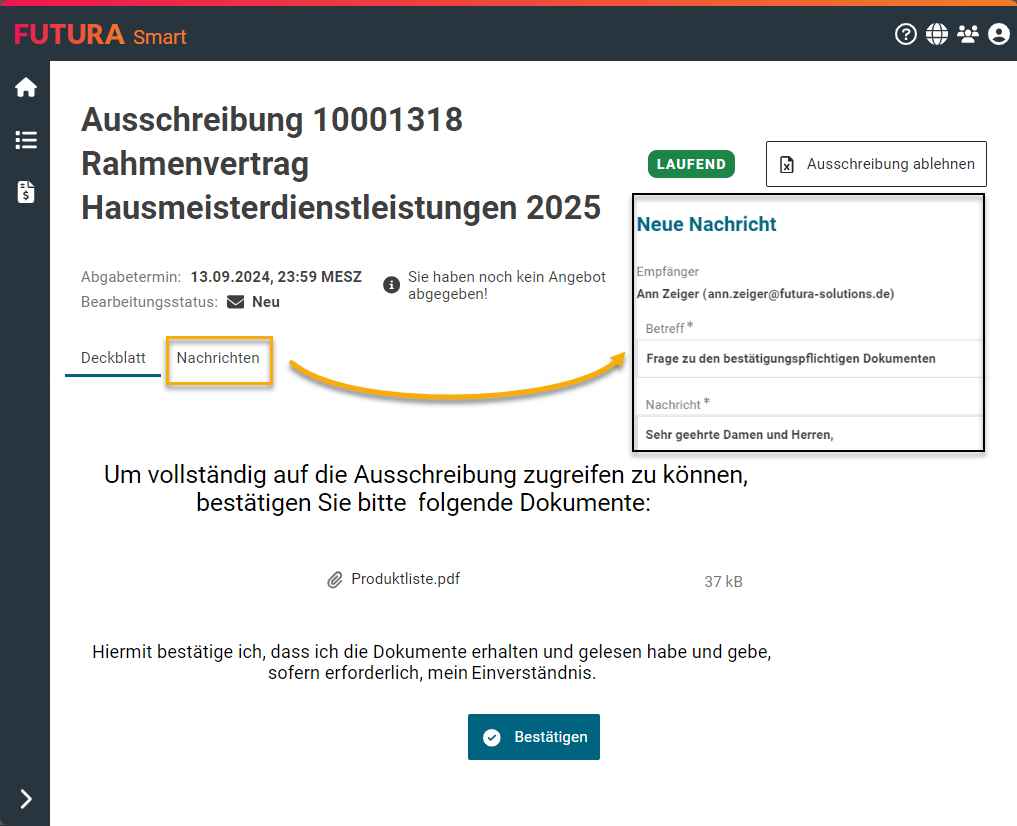This screenshot has width=1017, height=826.
Task: Open the invoice document sidebar icon
Action: [x=26, y=192]
